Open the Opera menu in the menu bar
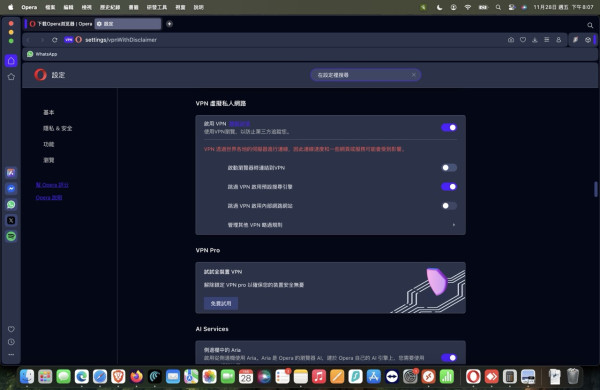This screenshot has height=390, width=600. point(29,7)
